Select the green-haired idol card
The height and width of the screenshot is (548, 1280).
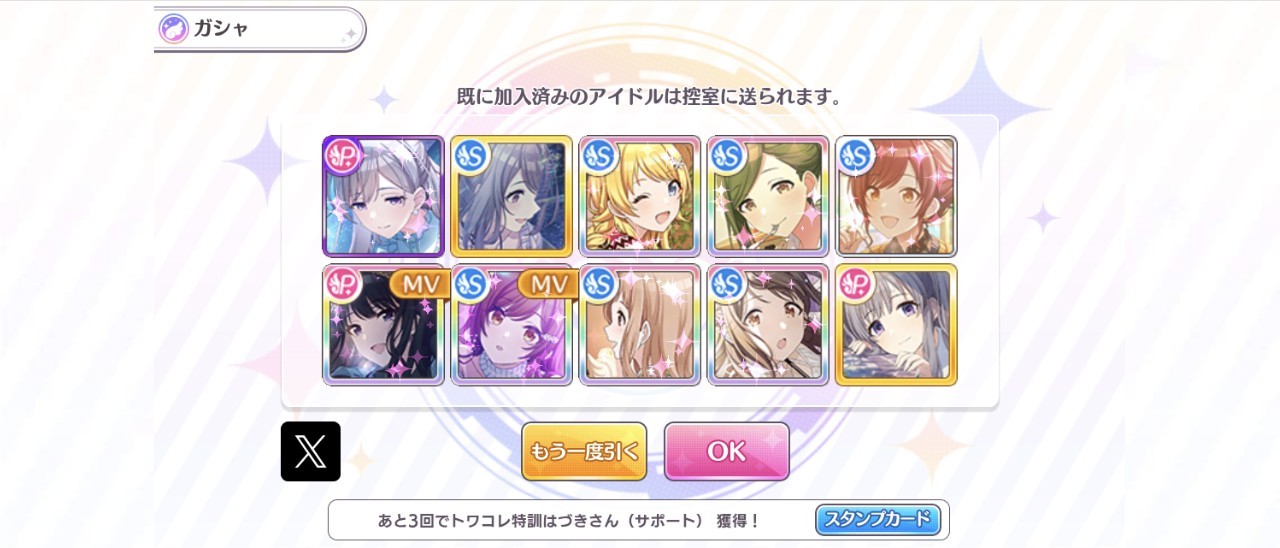(768, 197)
